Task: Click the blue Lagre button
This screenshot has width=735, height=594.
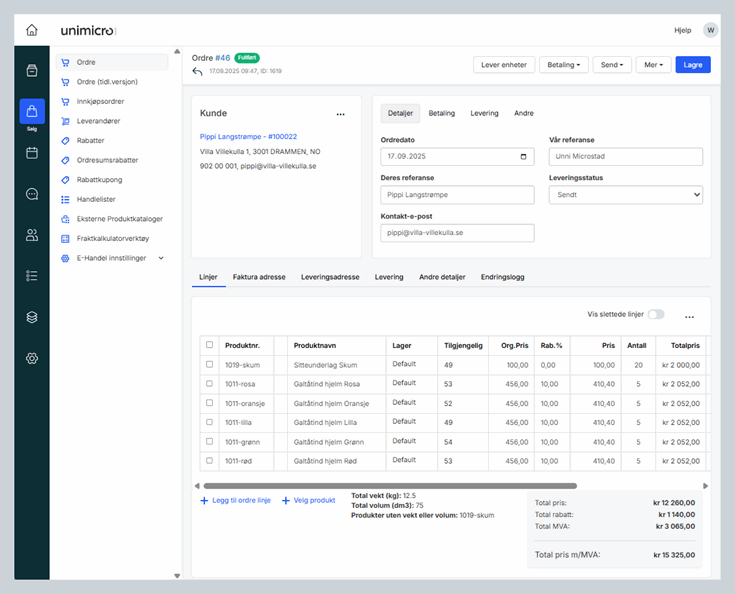Action: [x=693, y=65]
